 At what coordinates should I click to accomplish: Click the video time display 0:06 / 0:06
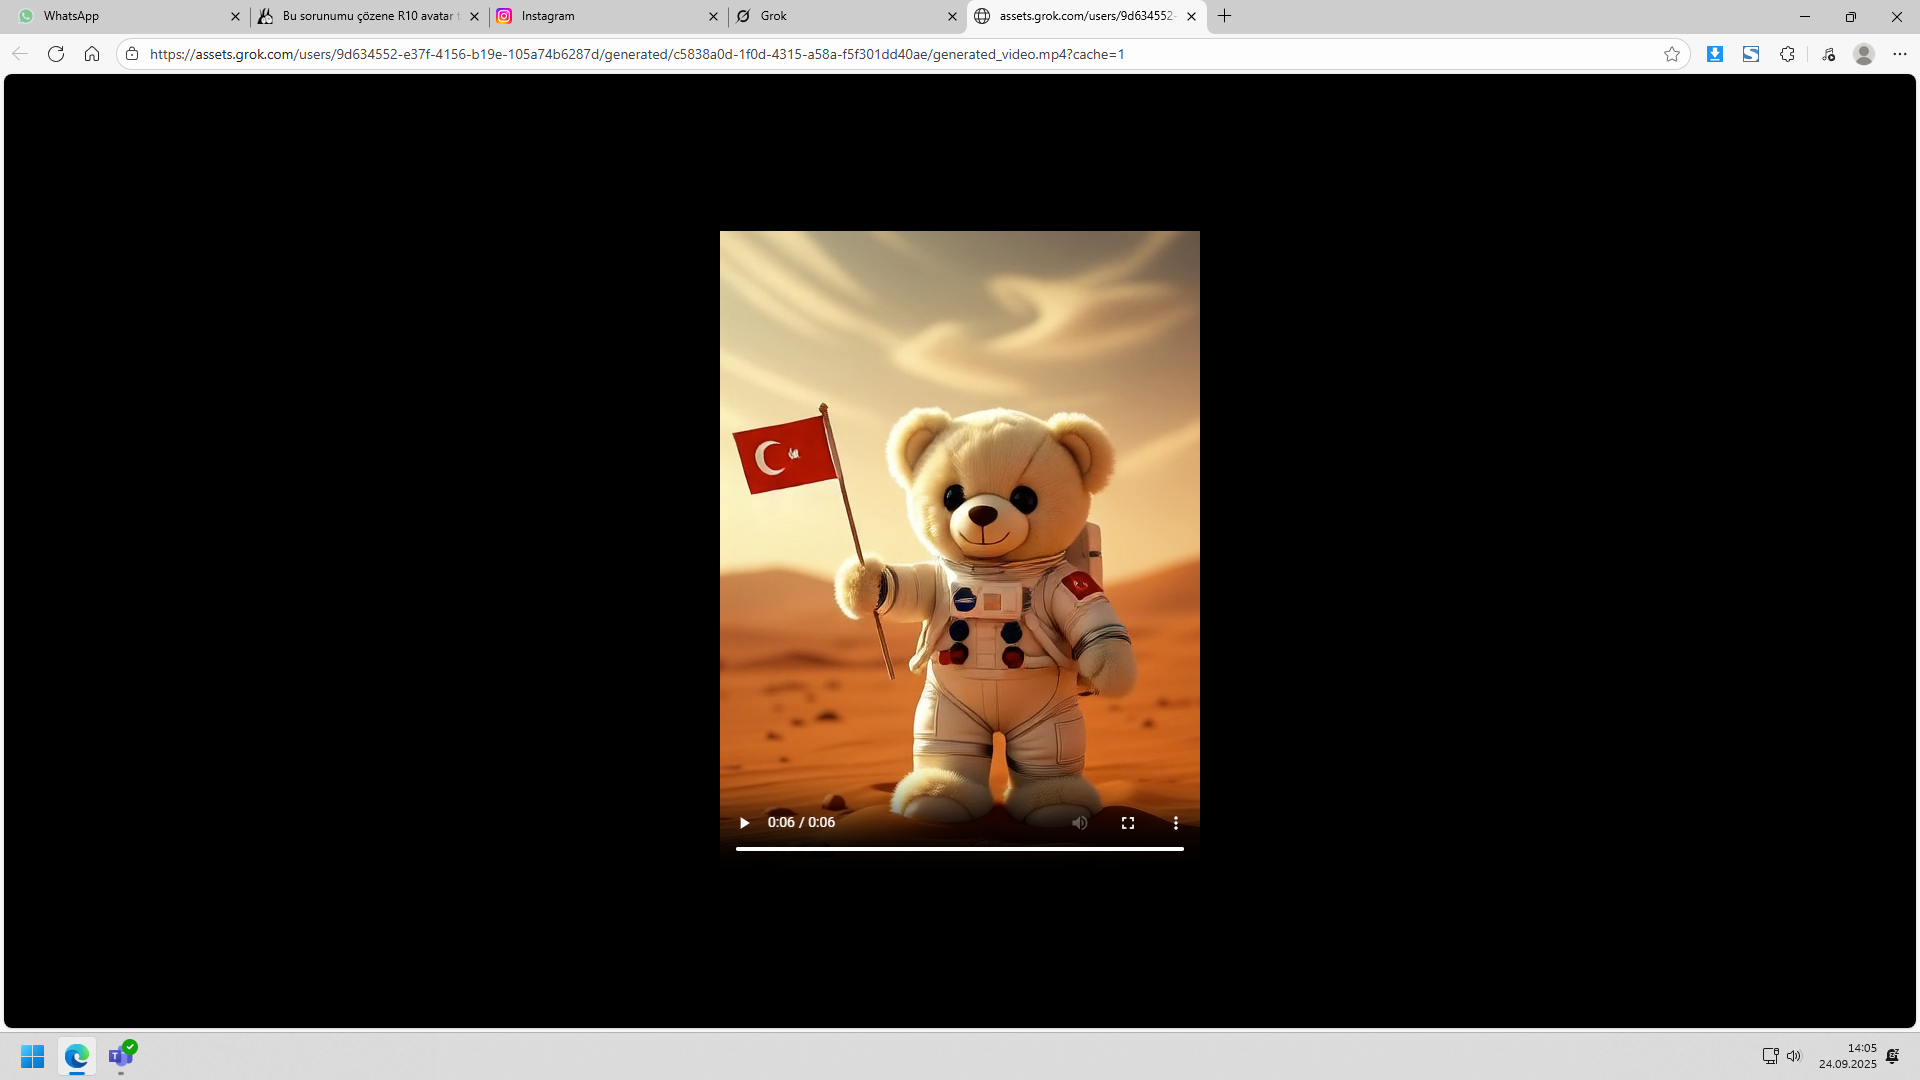coord(801,823)
